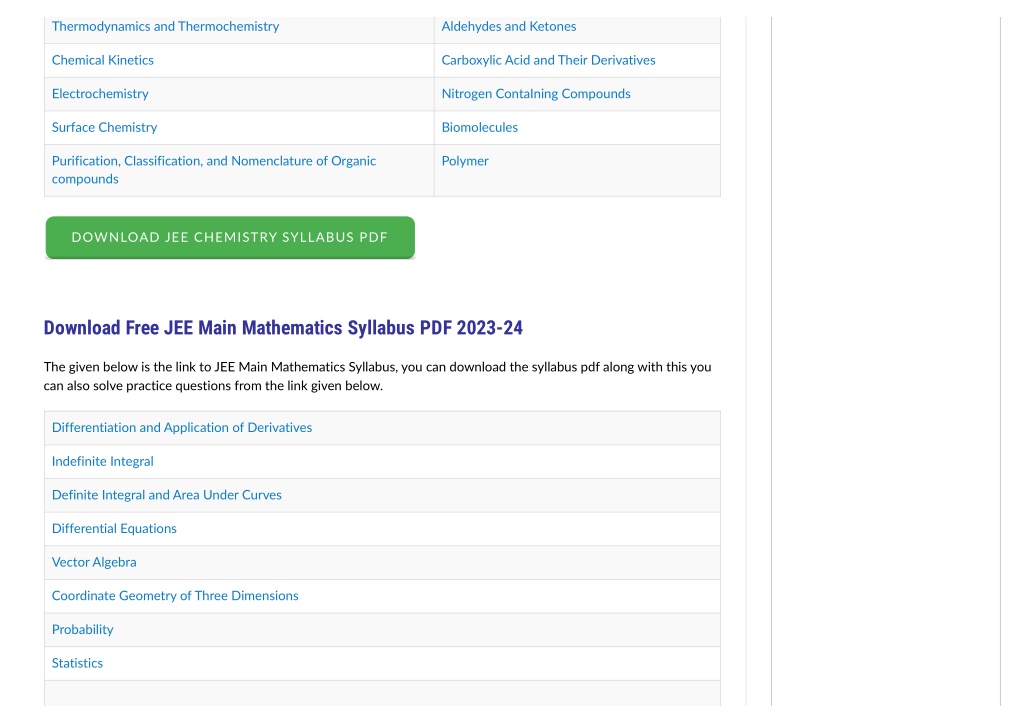Image resolution: width=1024 pixels, height=723 pixels.
Task: Open the Aldehydes and Ketones link
Action: click(x=509, y=27)
